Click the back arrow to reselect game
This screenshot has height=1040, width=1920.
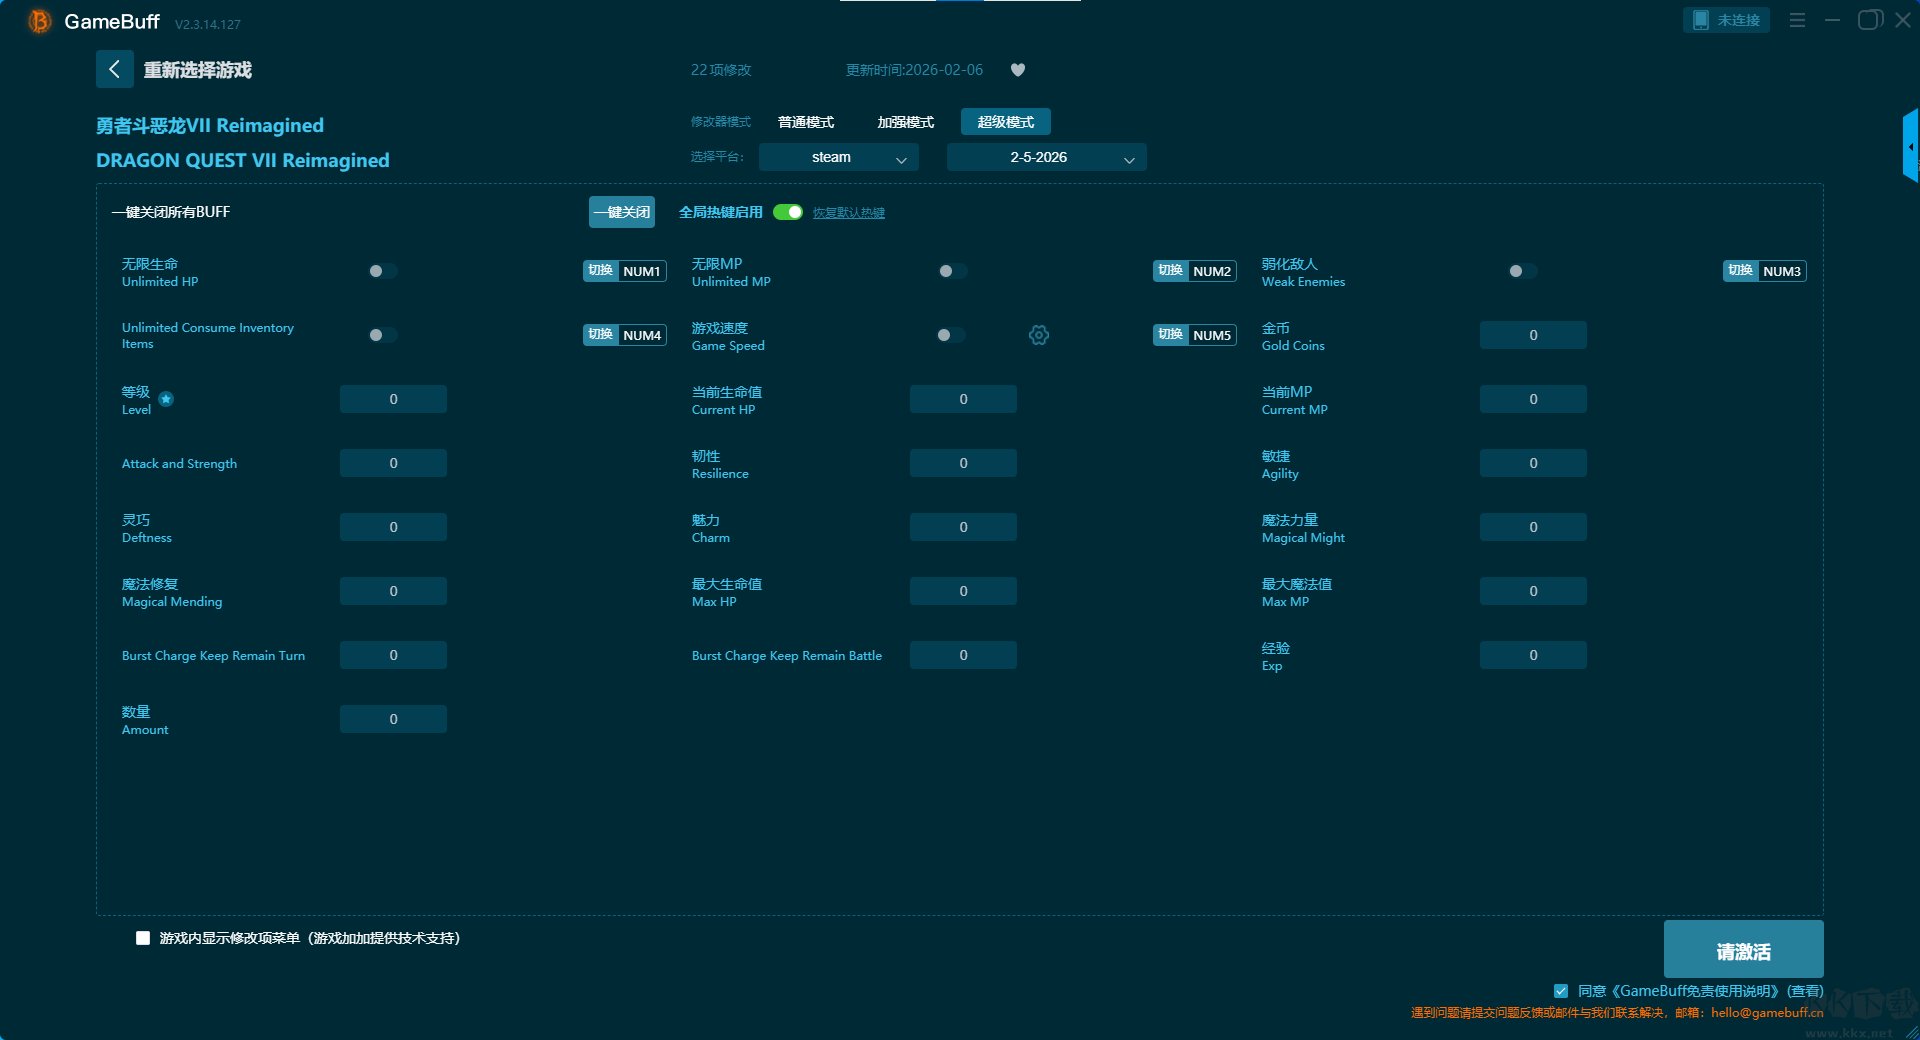pyautogui.click(x=114, y=69)
